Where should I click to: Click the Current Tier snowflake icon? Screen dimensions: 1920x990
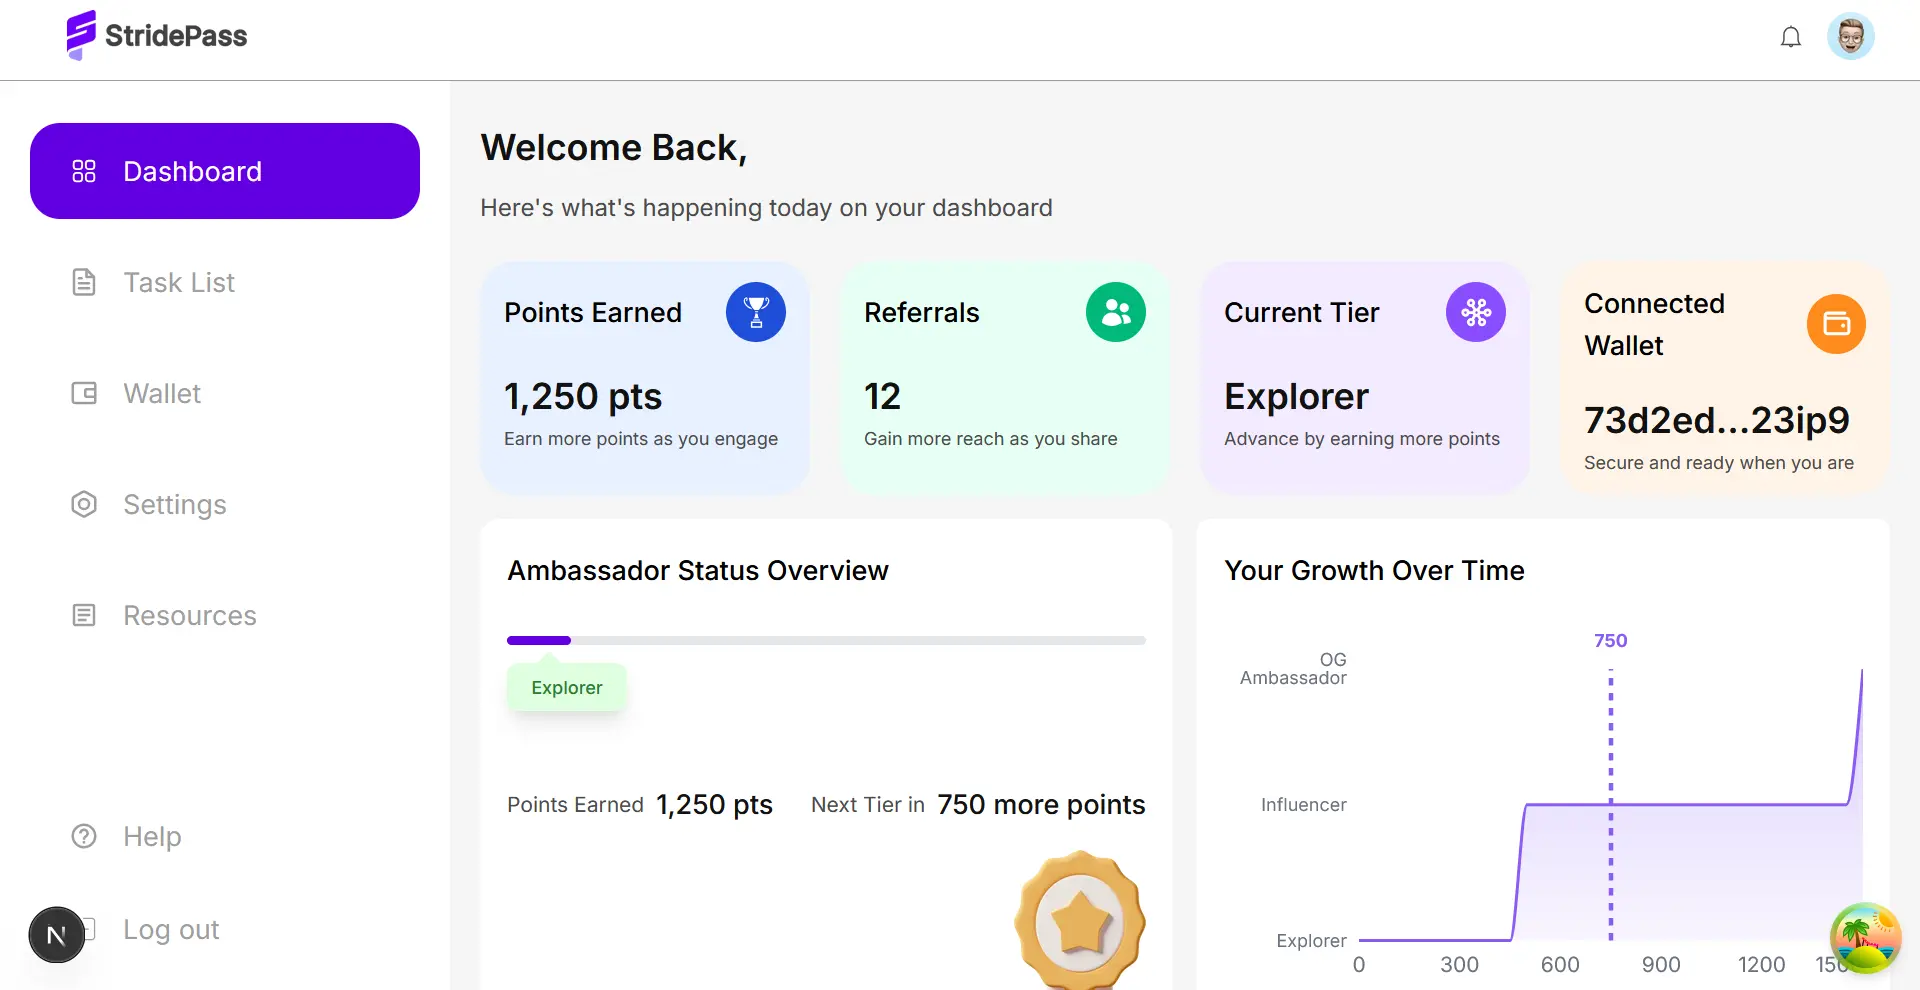pyautogui.click(x=1475, y=311)
